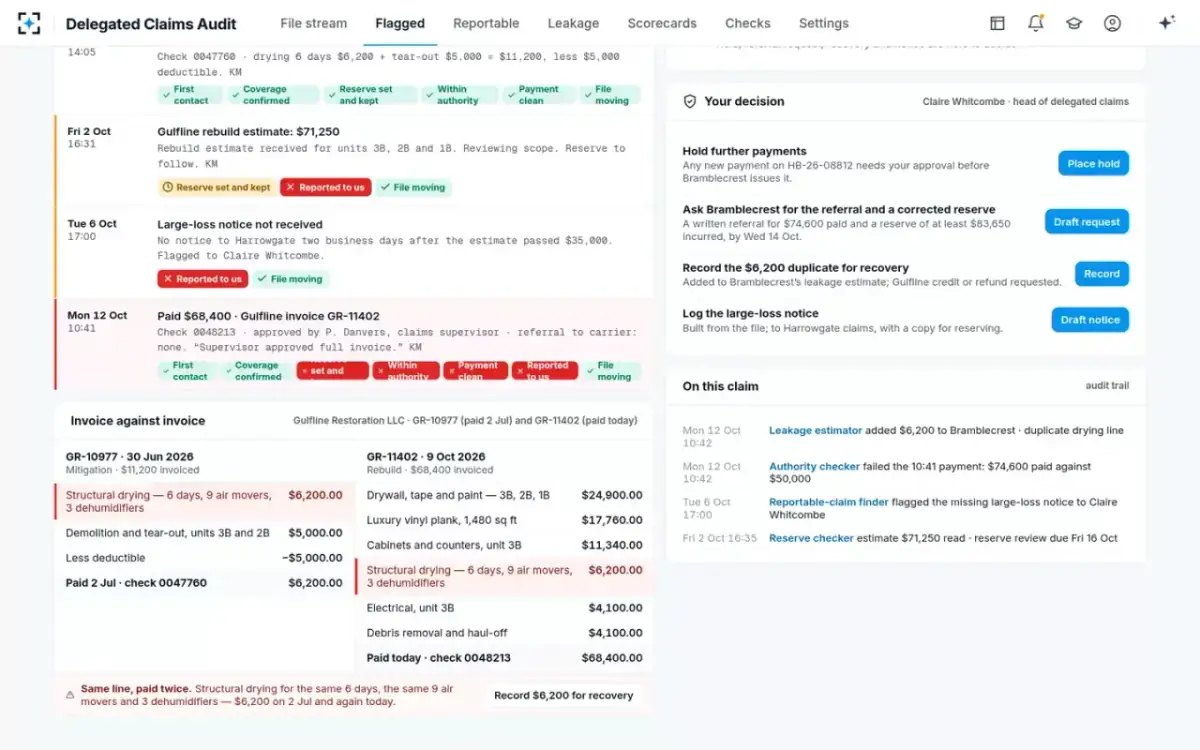Click green Payment clean chip, 14:05 entry

tap(538, 95)
